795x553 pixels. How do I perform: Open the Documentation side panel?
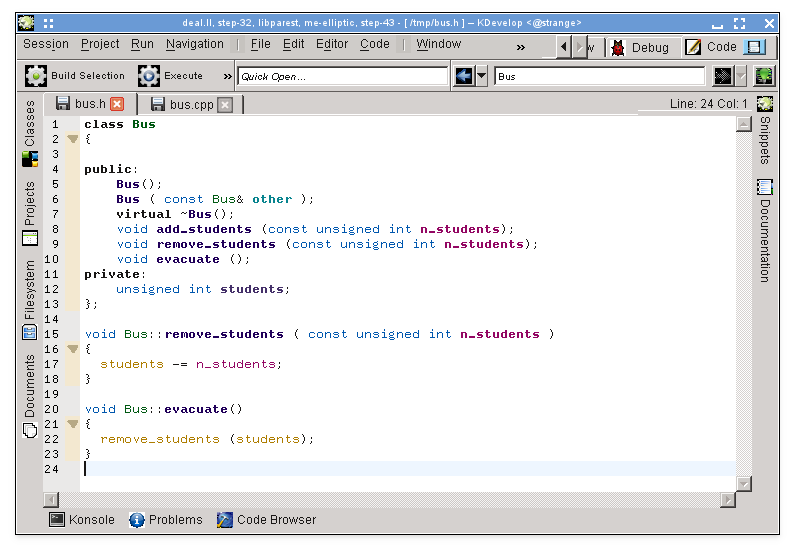coord(765,231)
